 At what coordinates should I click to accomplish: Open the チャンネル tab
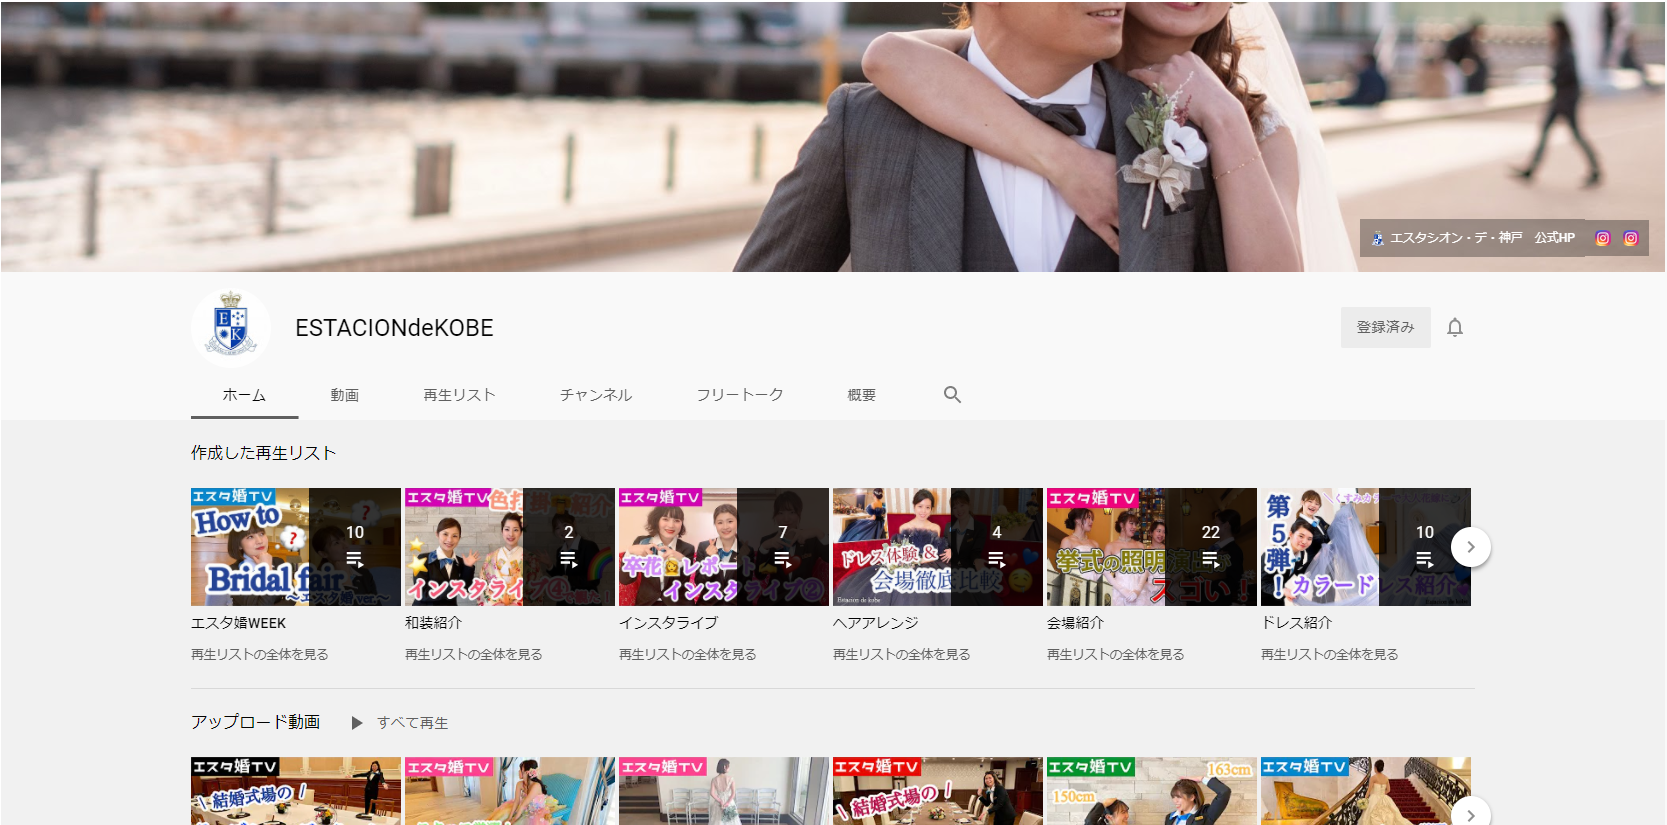(x=596, y=395)
